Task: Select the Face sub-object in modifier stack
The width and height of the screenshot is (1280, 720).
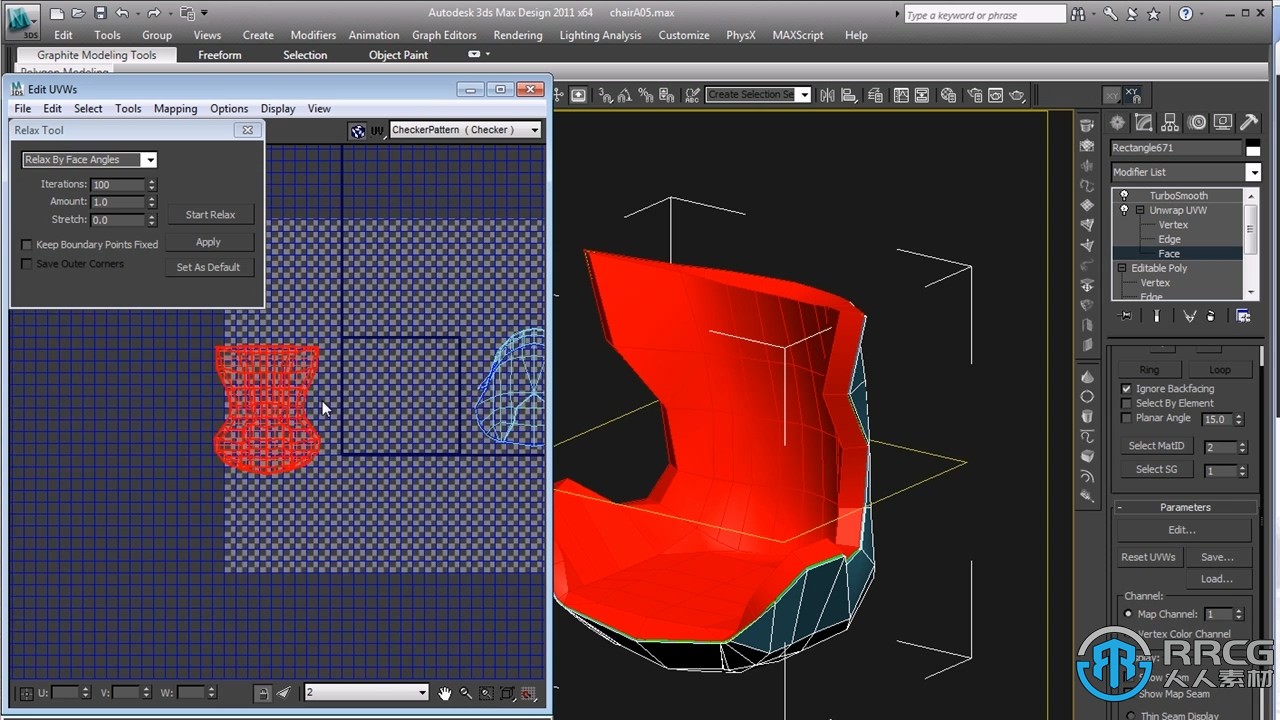Action: tap(1169, 254)
